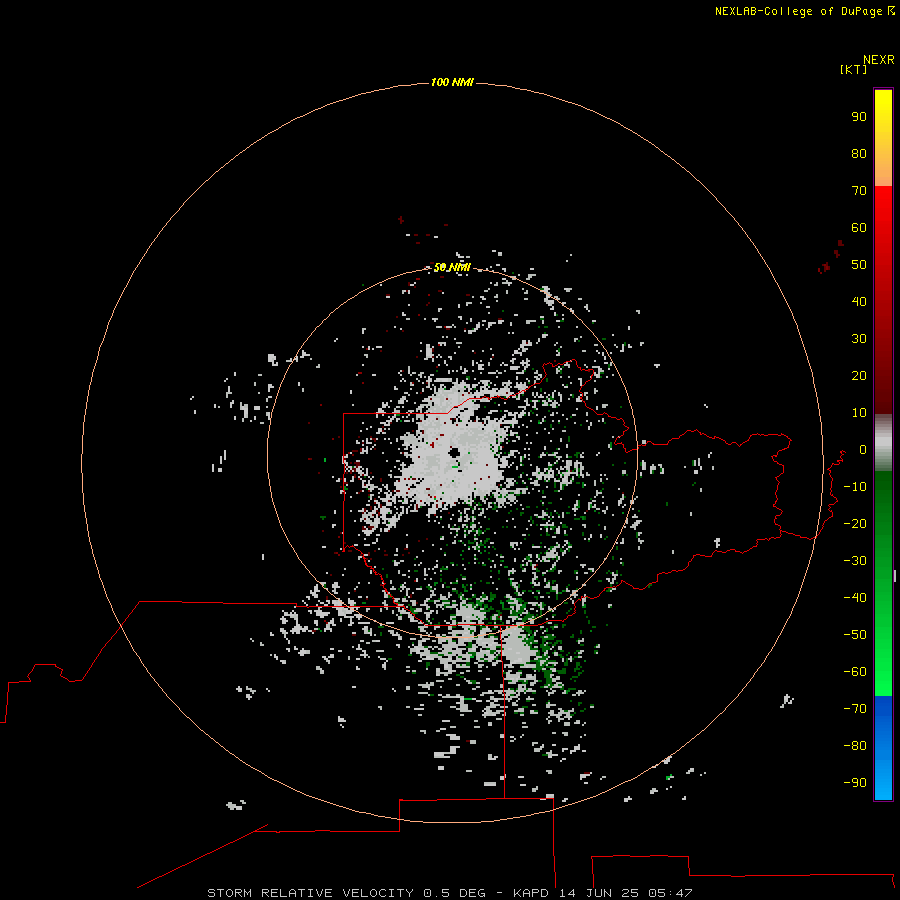This screenshot has height=900, width=900.
Task: Click the black radar site dot at center
Action: pos(455,453)
